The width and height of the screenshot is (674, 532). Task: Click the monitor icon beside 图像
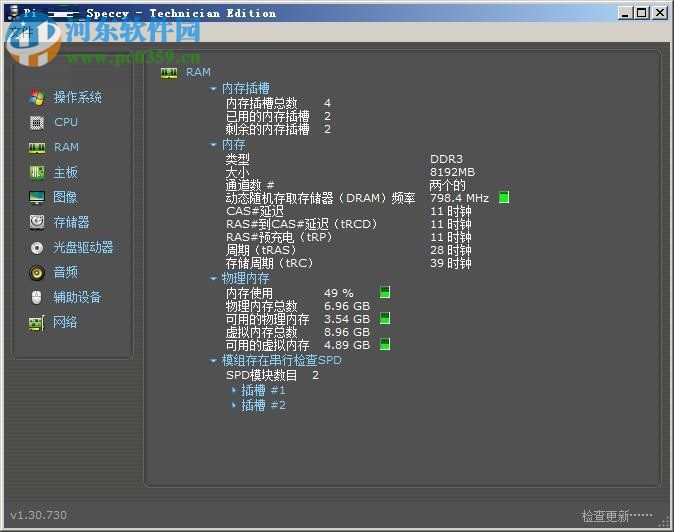point(37,197)
